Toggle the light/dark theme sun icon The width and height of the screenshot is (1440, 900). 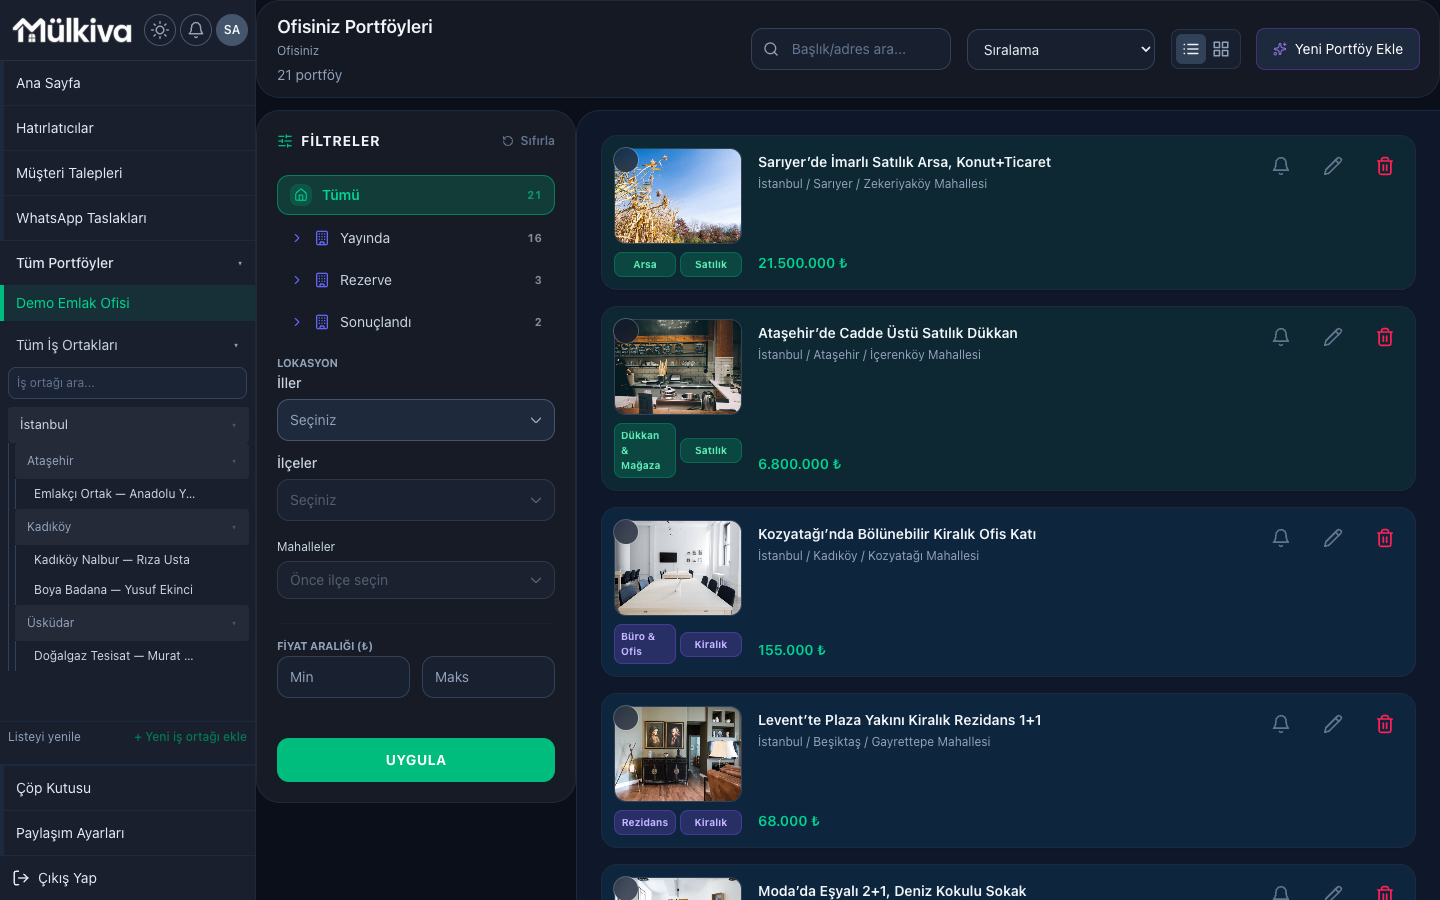pyautogui.click(x=160, y=30)
